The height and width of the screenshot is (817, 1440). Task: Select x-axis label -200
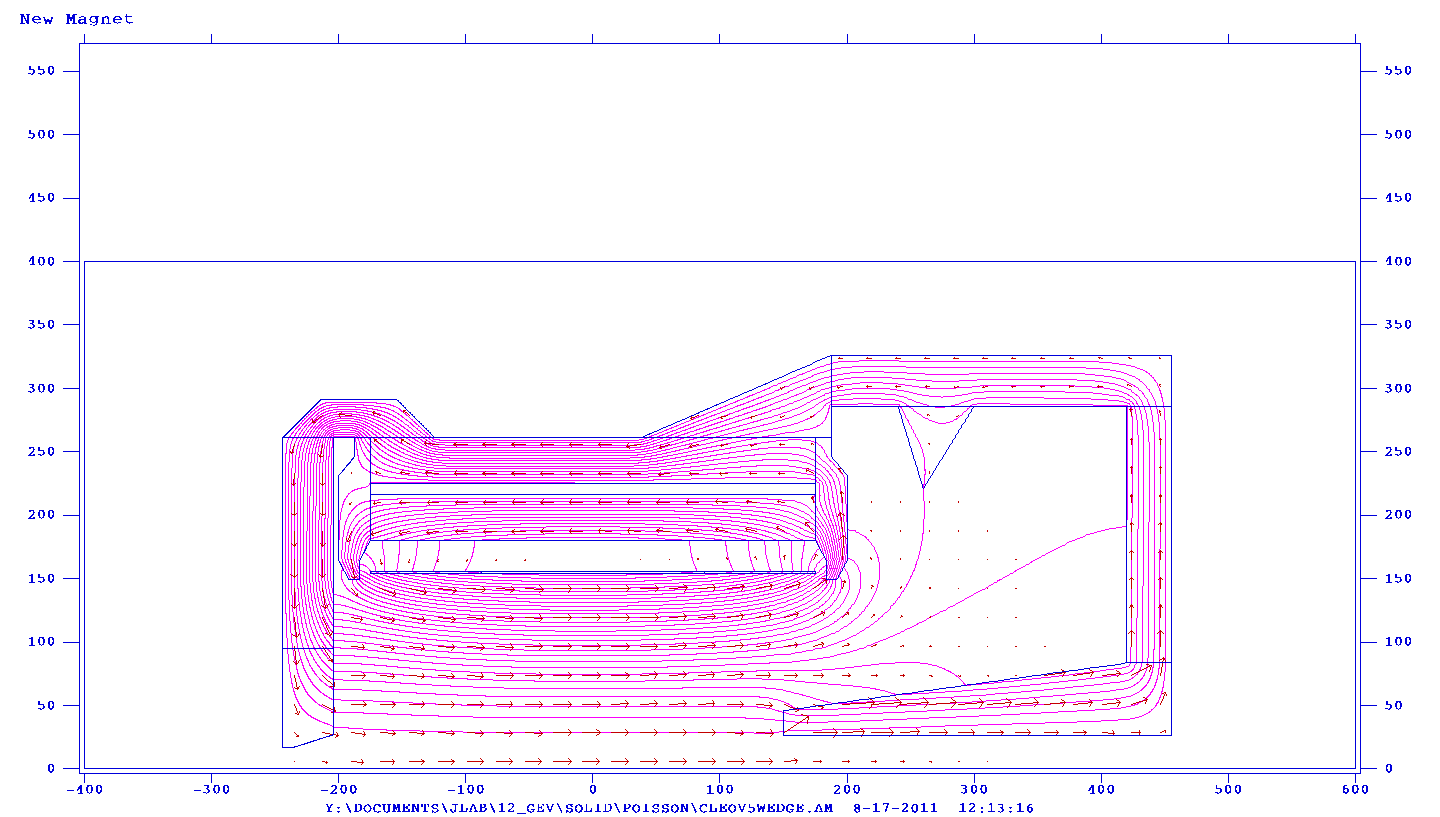(338, 789)
